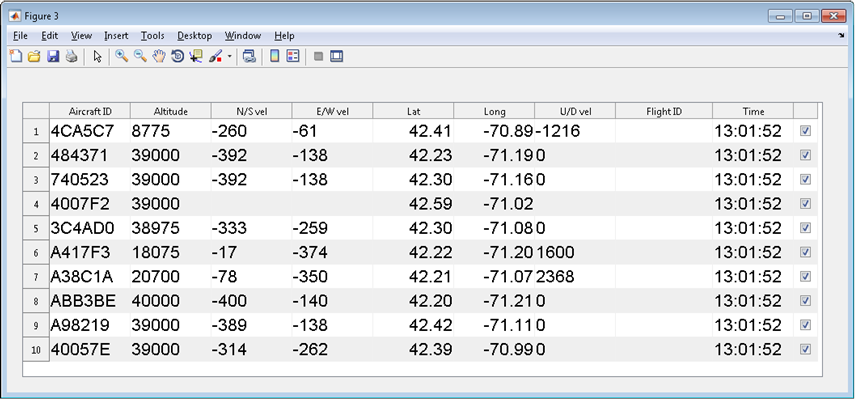Open the Help menu
Viewport: 855px width, 399px height.
[284, 36]
